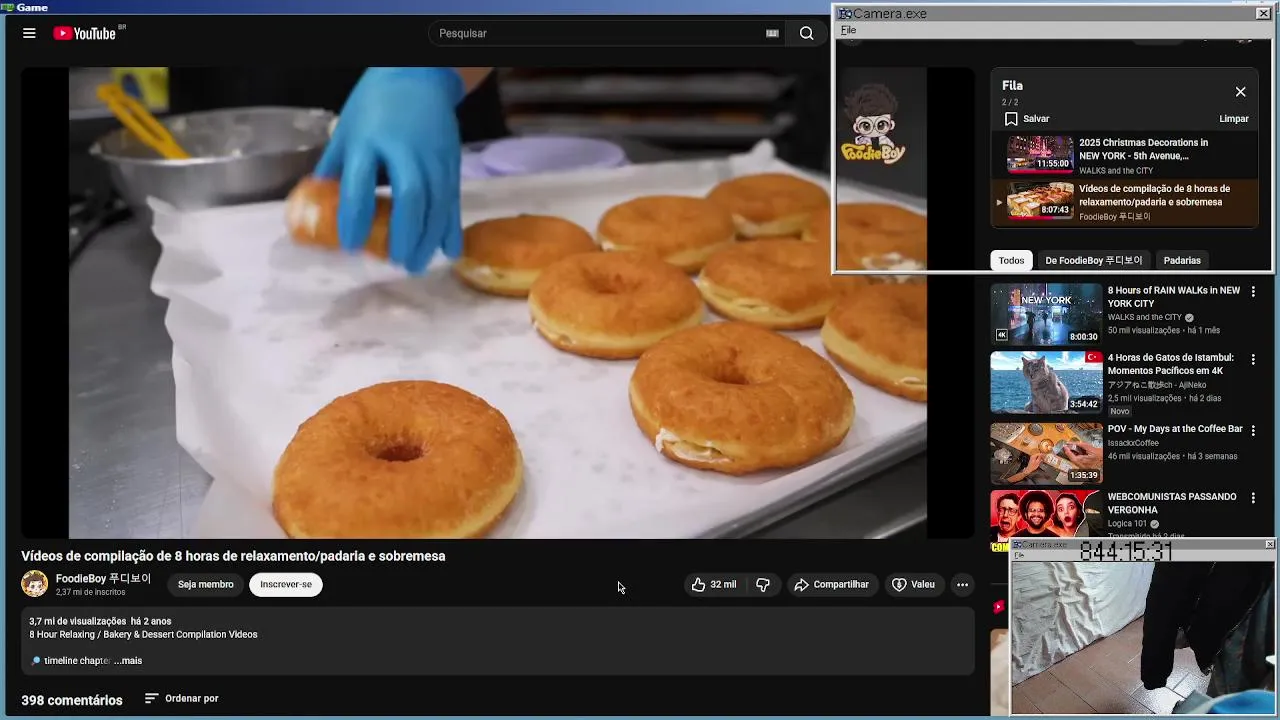Open 4 Horas de Gatos de Istambul title
The height and width of the screenshot is (720, 1280).
pos(1171,364)
